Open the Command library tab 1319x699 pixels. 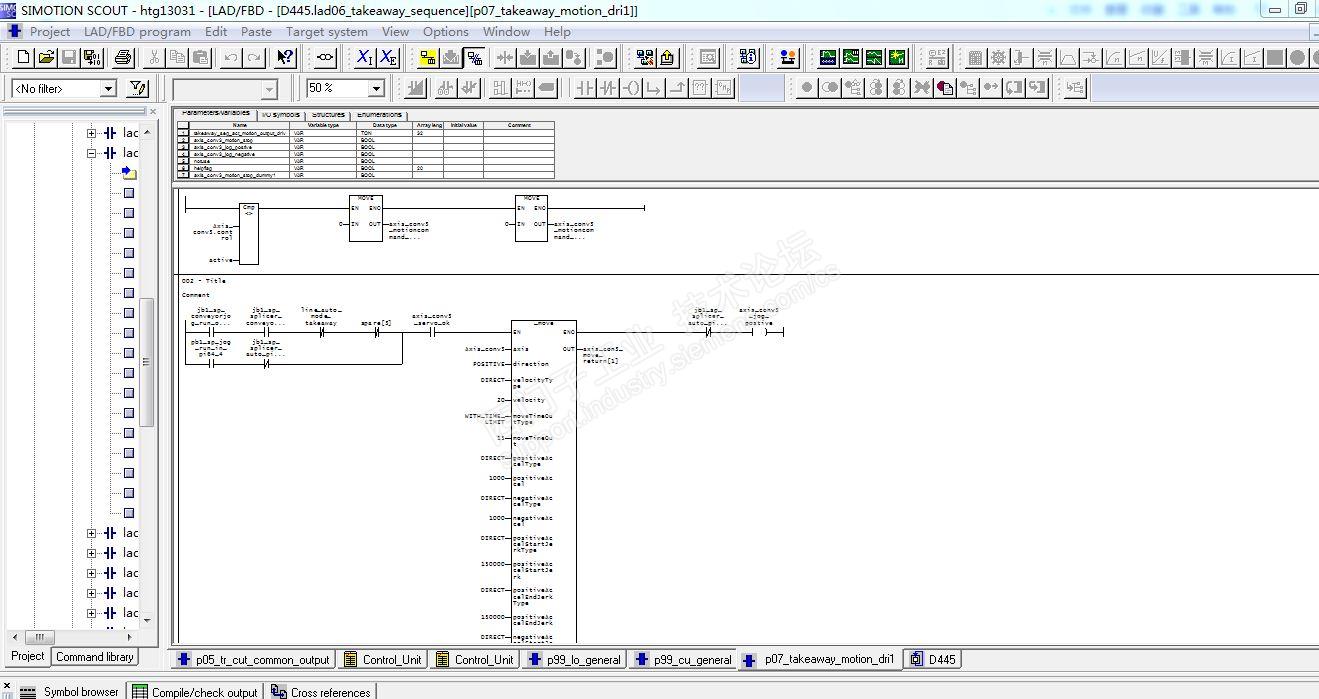[x=95, y=657]
